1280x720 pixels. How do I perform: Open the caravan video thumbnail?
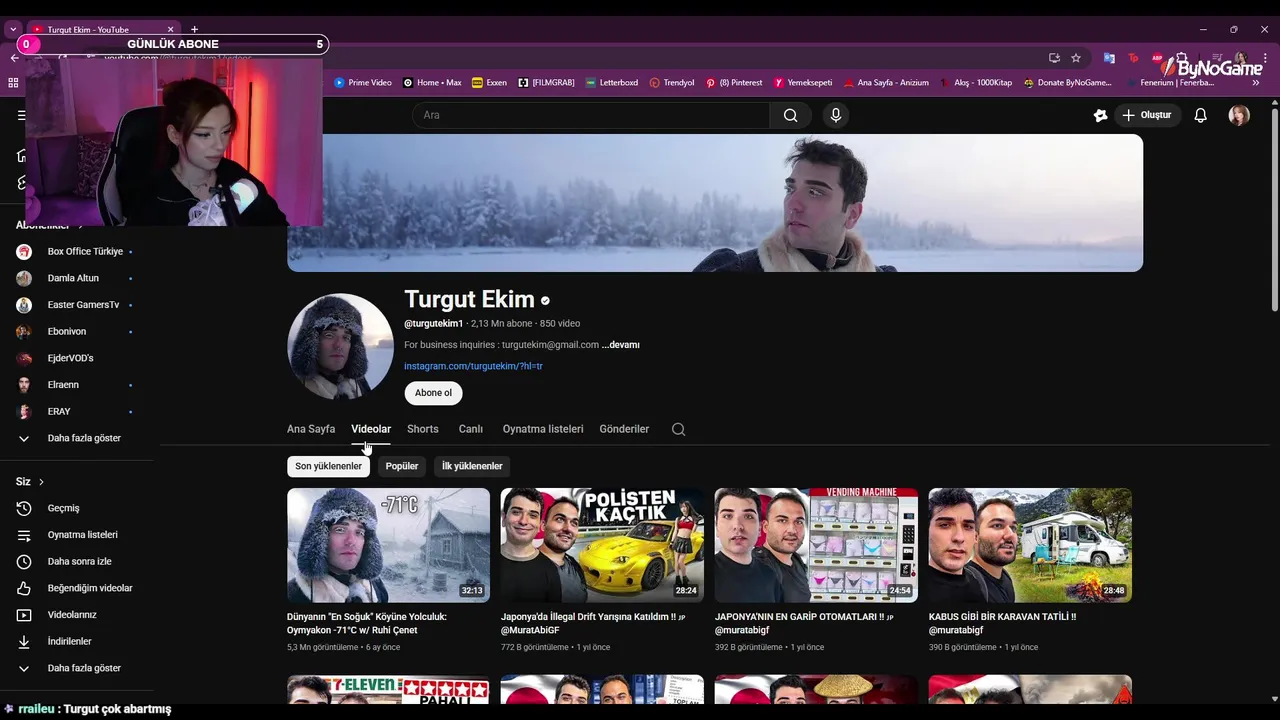(x=1030, y=545)
